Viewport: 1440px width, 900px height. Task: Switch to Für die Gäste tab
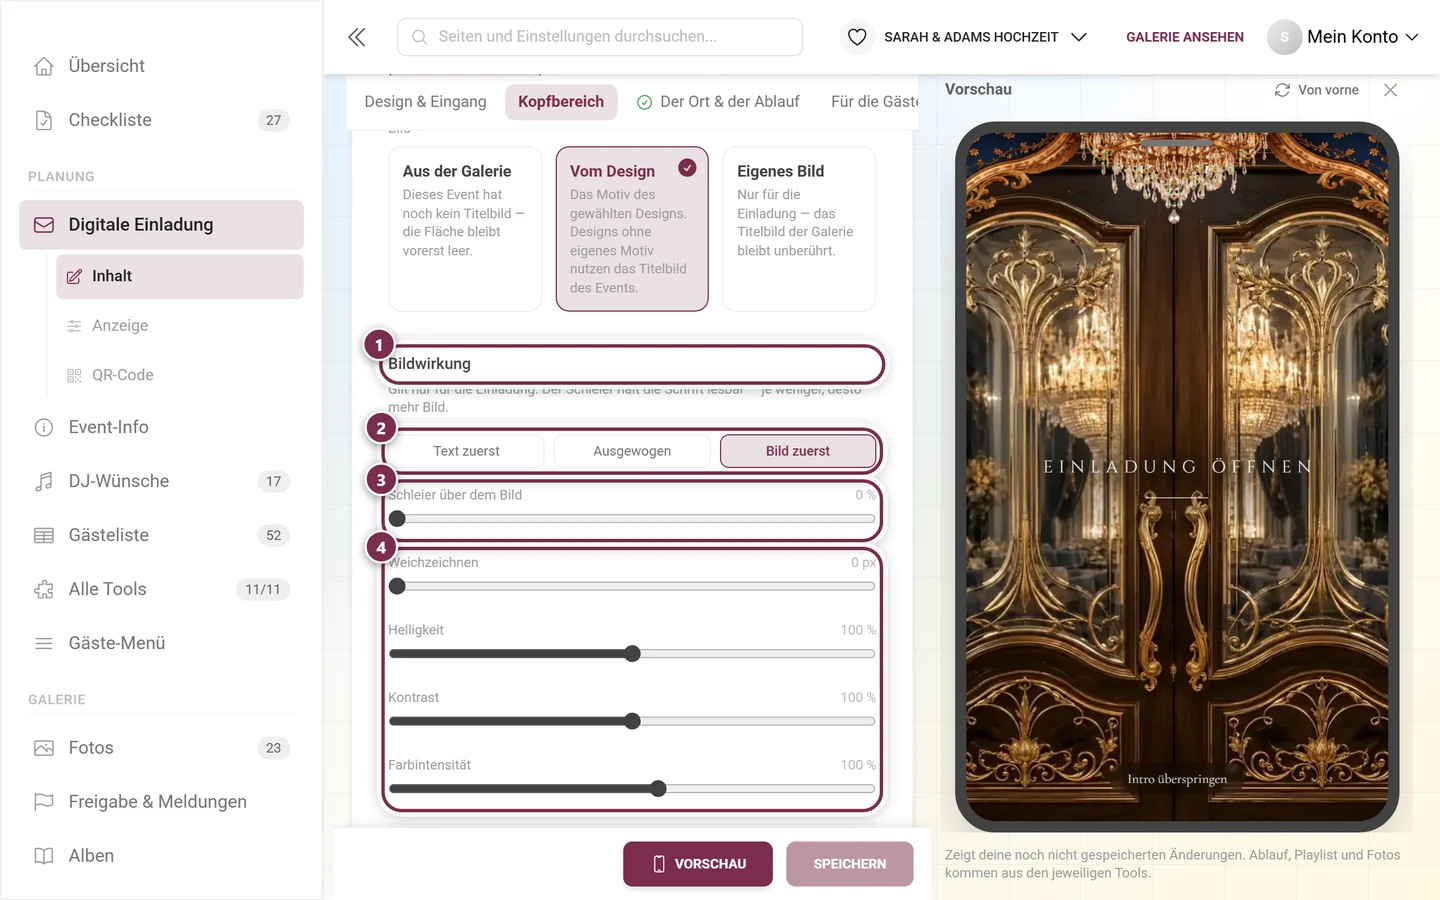[x=874, y=102]
